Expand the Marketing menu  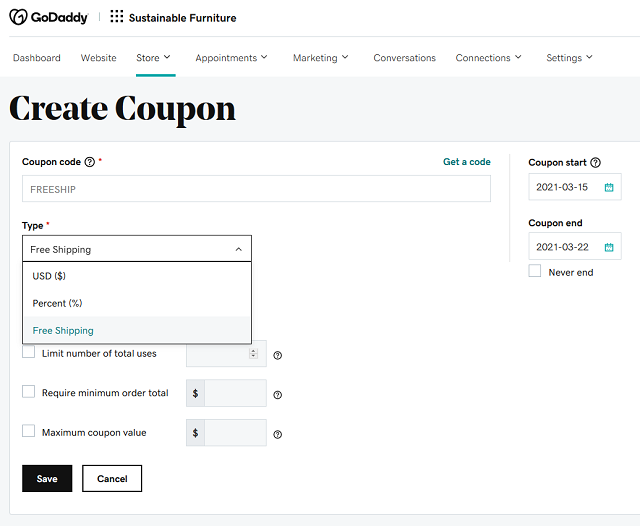(x=320, y=58)
